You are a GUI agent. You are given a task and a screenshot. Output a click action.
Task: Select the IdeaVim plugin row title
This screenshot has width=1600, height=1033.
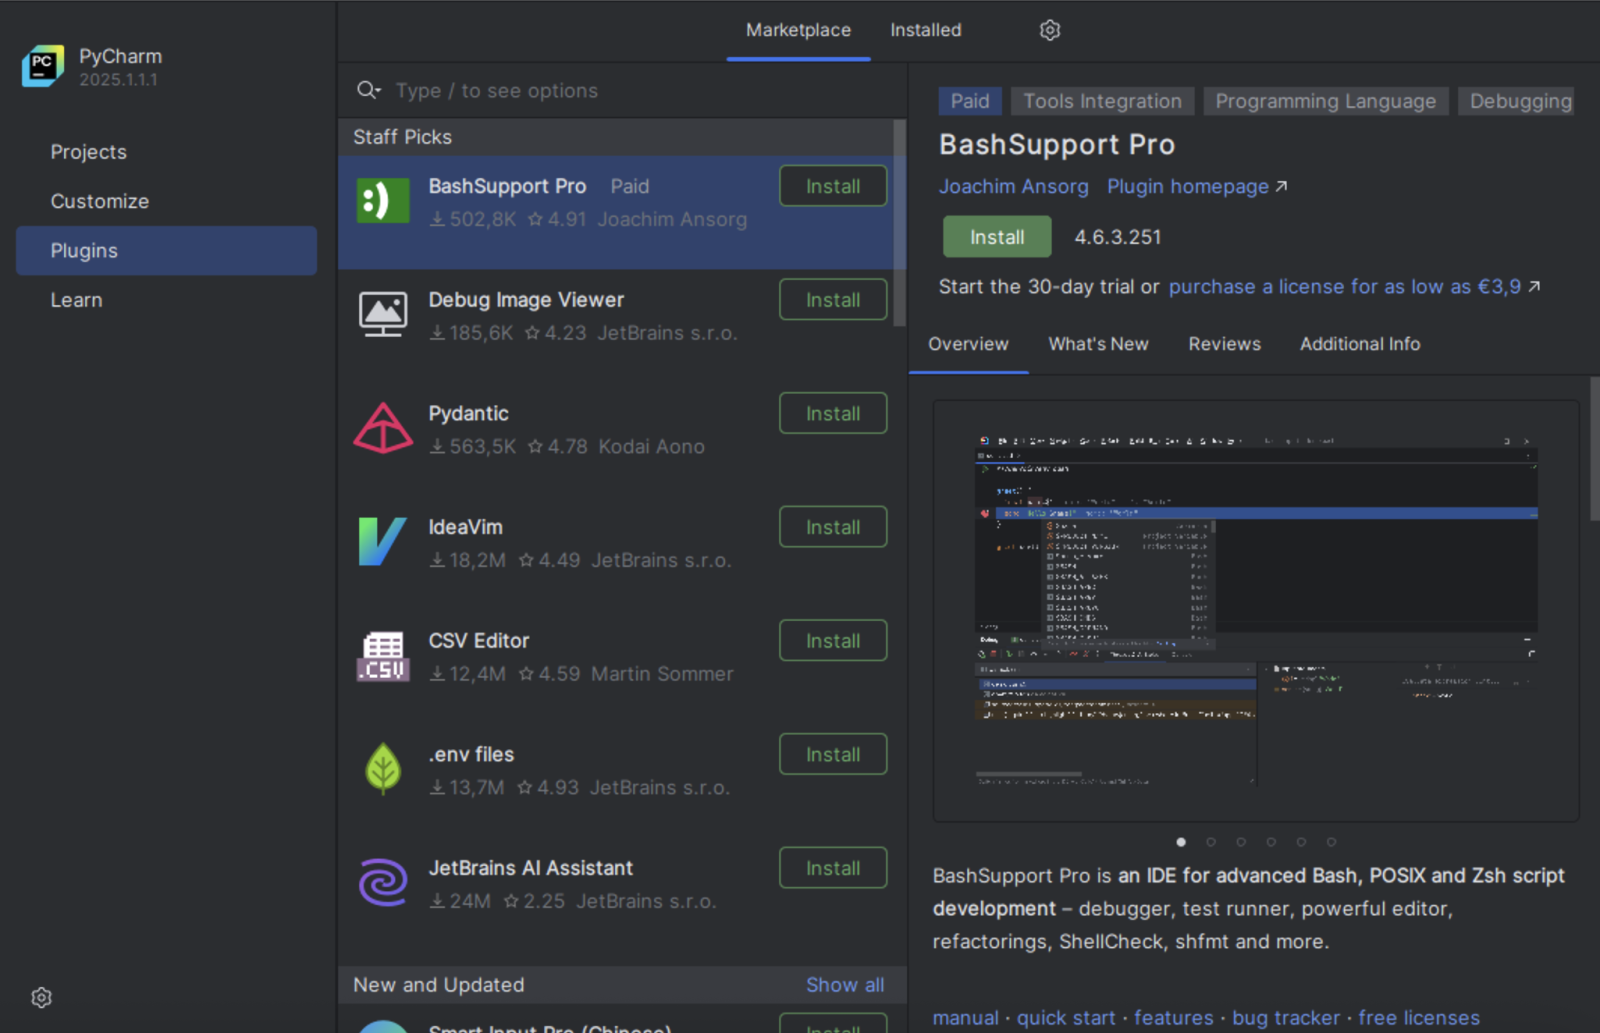(465, 527)
